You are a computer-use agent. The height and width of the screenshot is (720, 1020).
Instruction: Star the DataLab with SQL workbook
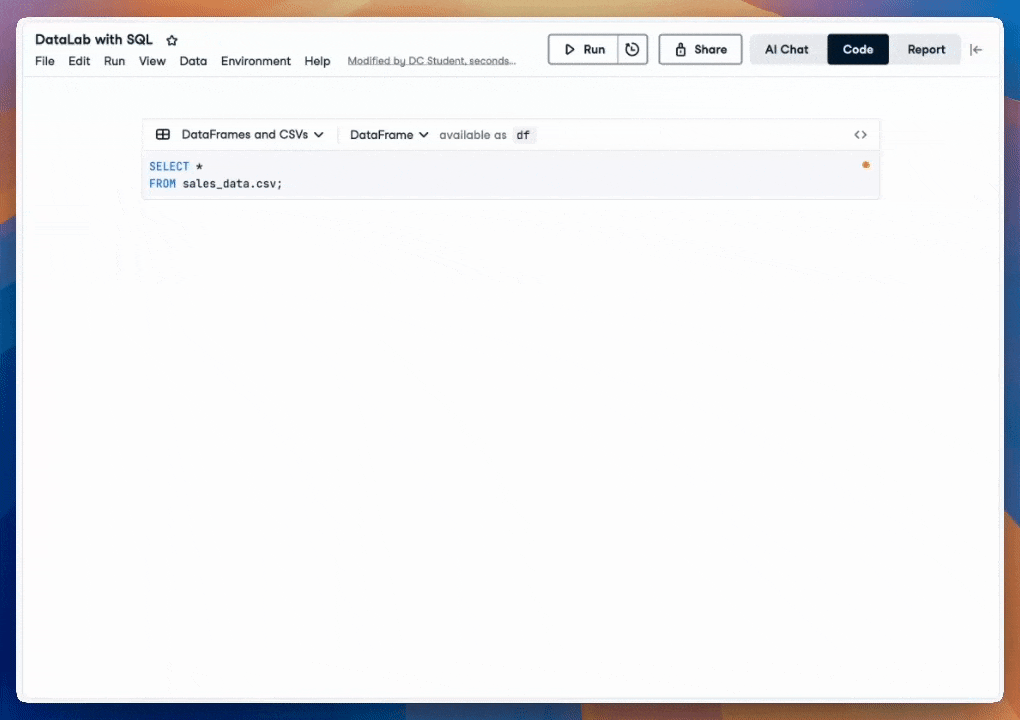pyautogui.click(x=172, y=40)
